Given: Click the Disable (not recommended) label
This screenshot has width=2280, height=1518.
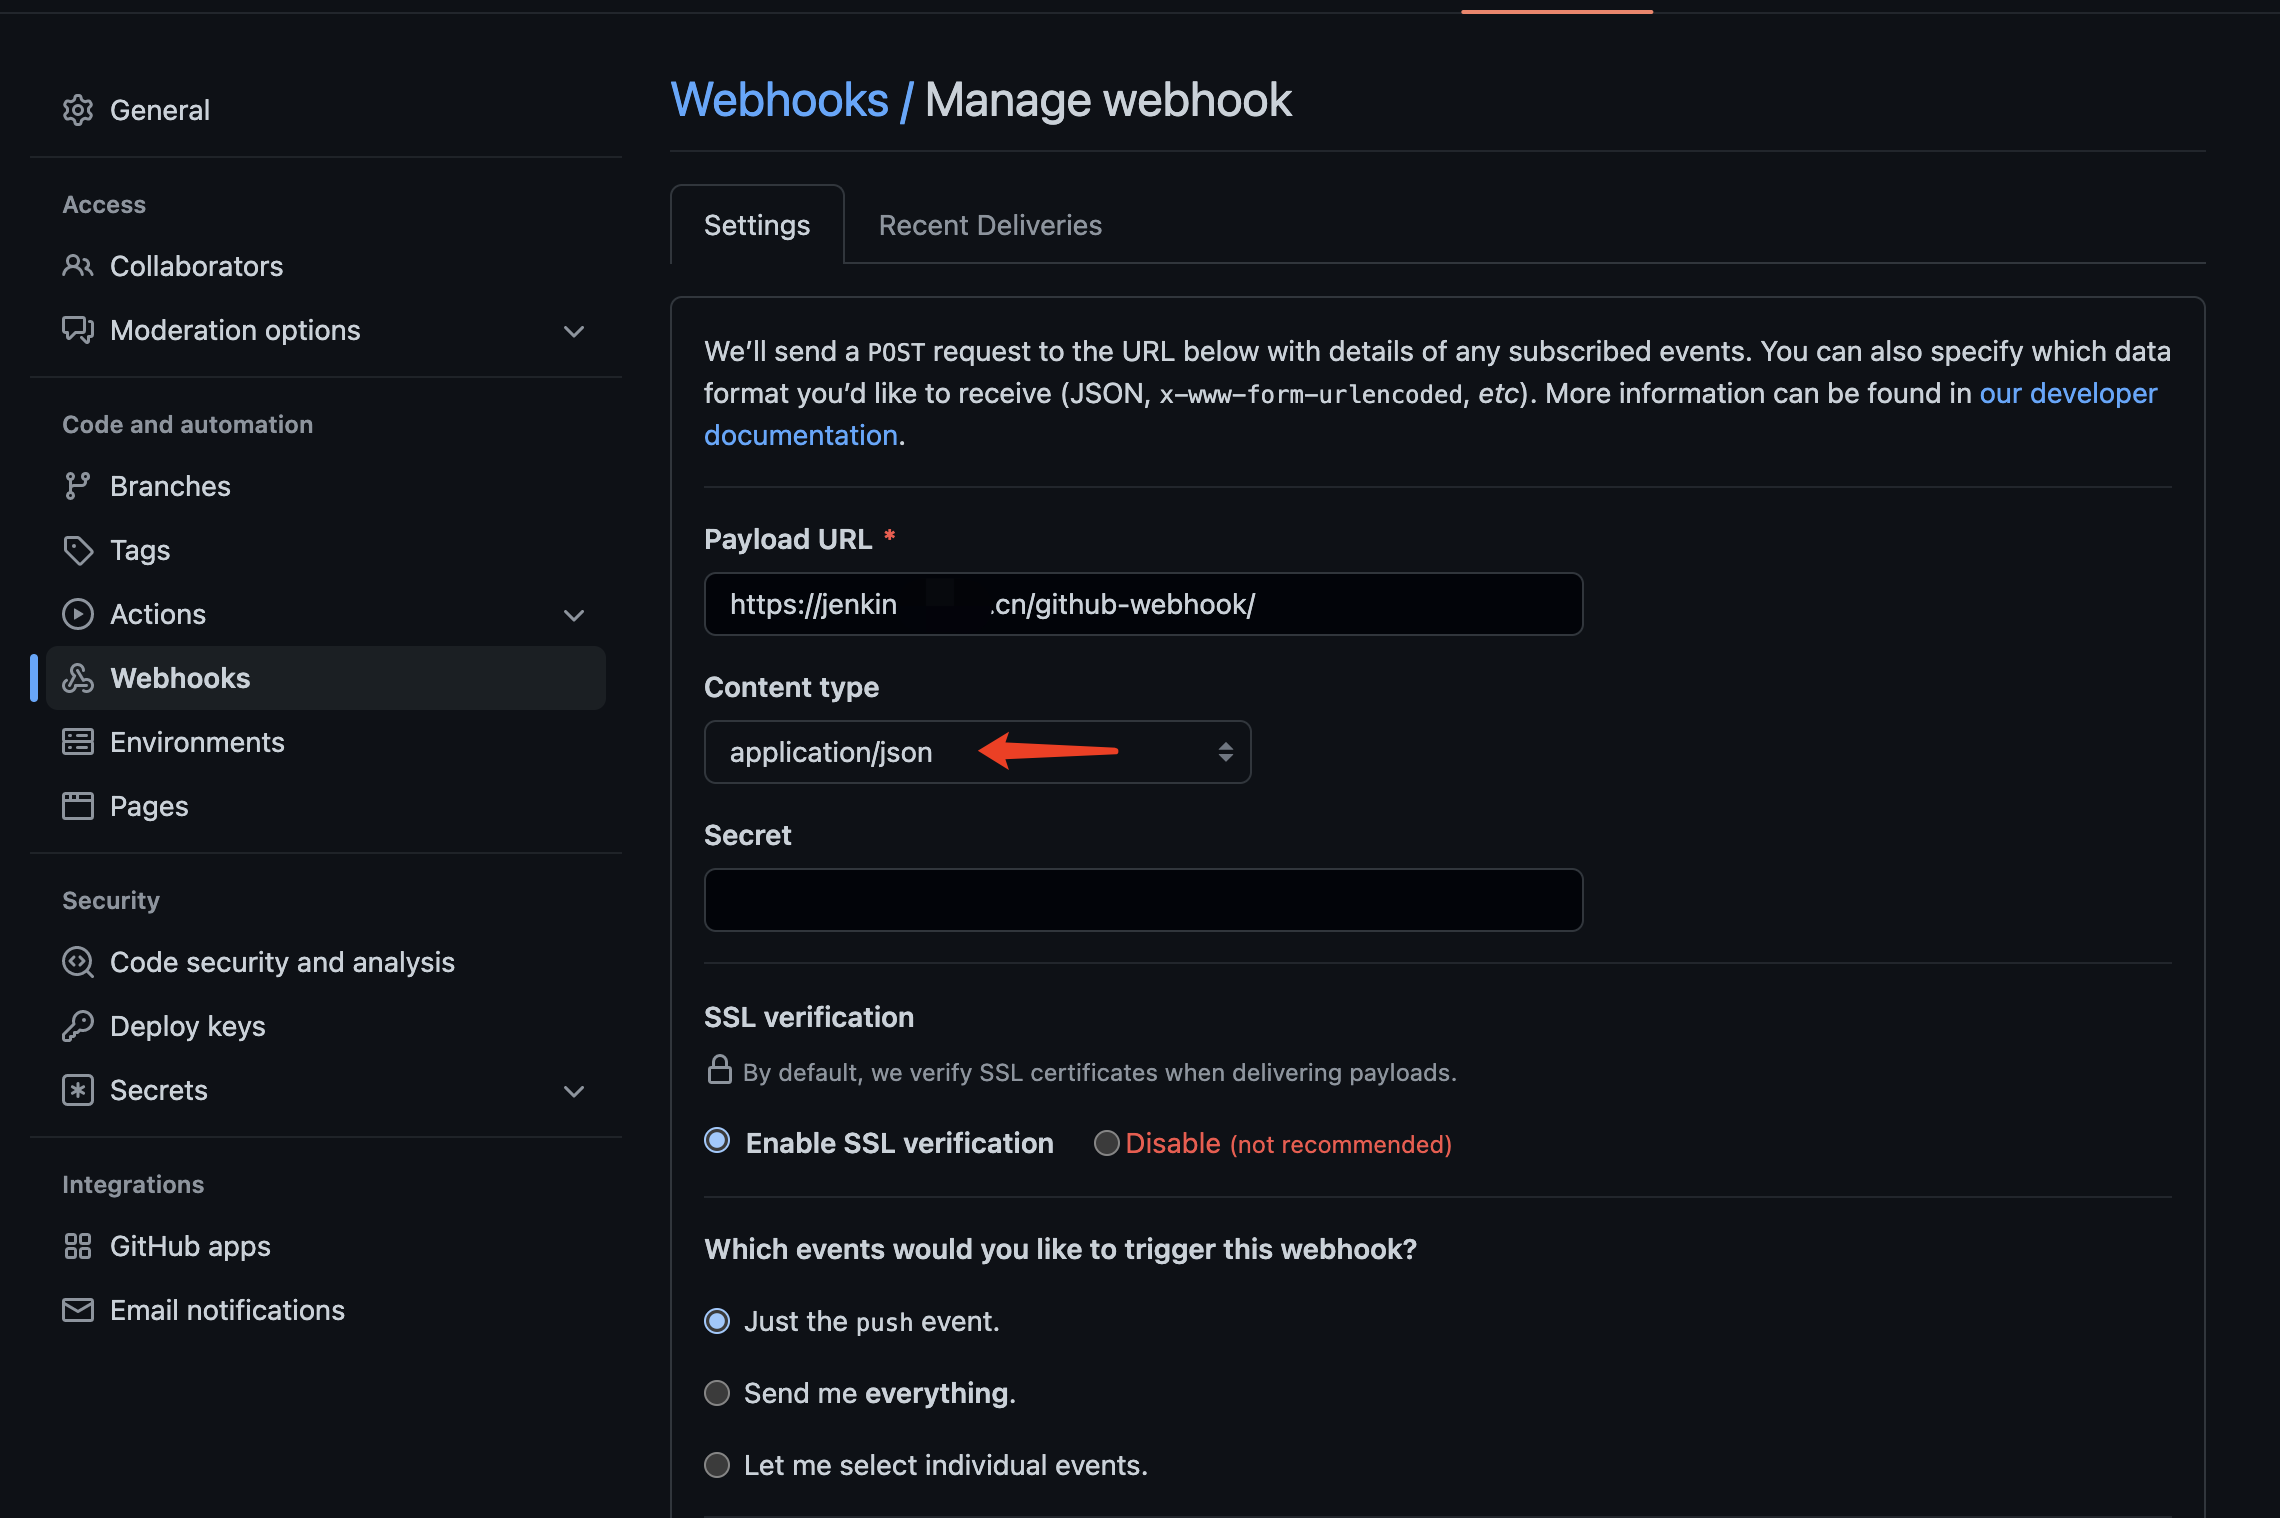Looking at the screenshot, I should tap(1288, 1143).
